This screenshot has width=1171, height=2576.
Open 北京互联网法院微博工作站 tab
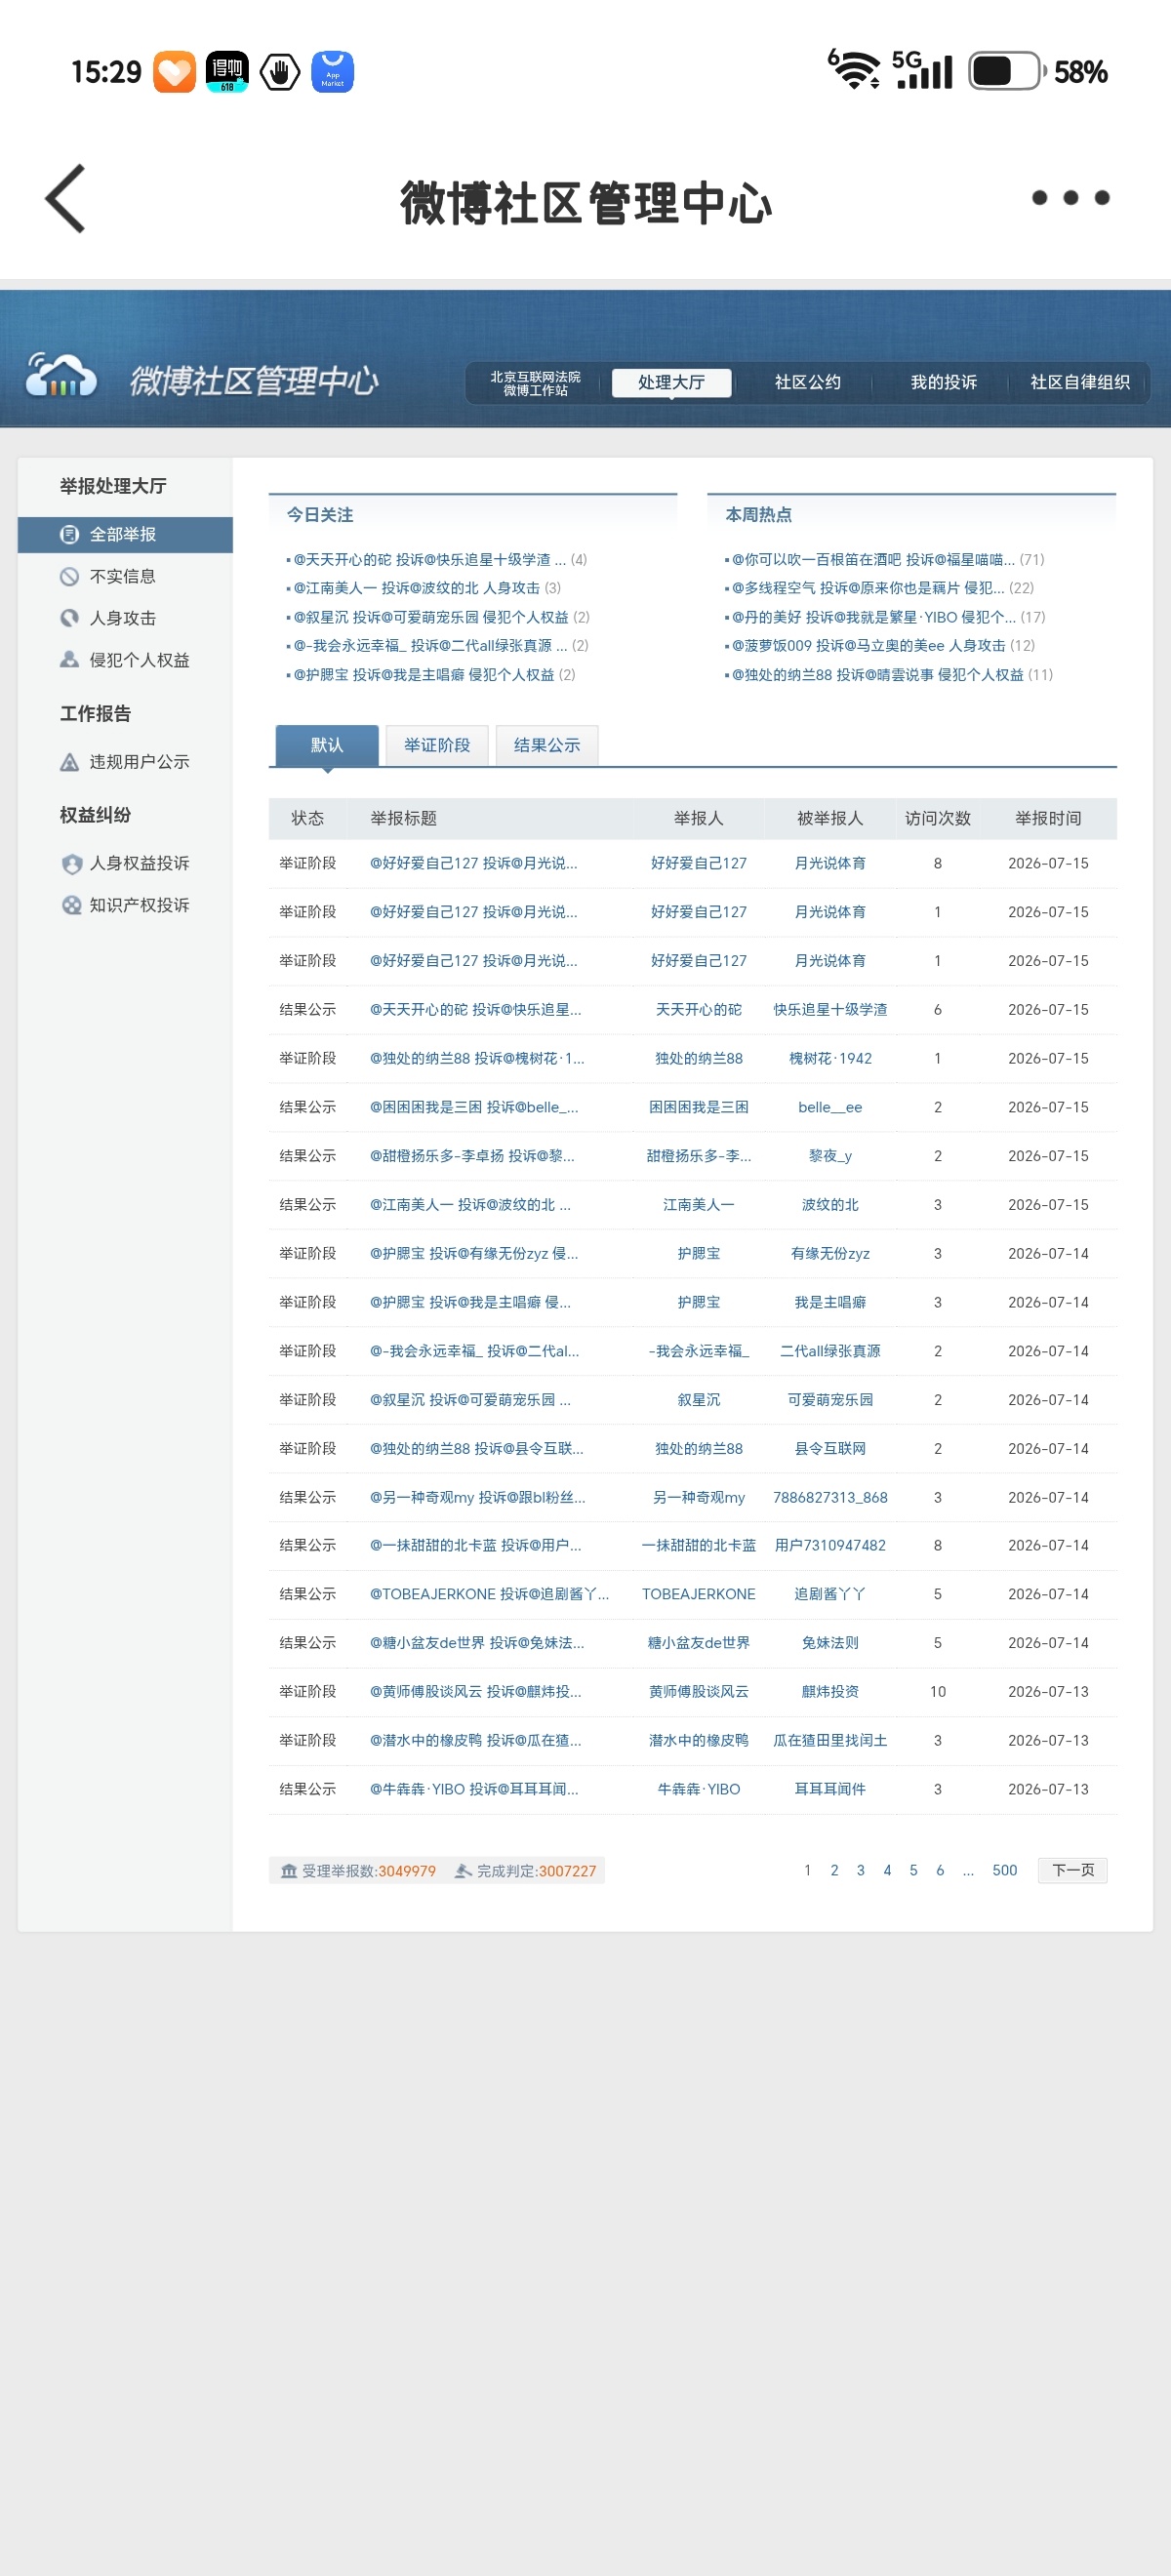[535, 383]
